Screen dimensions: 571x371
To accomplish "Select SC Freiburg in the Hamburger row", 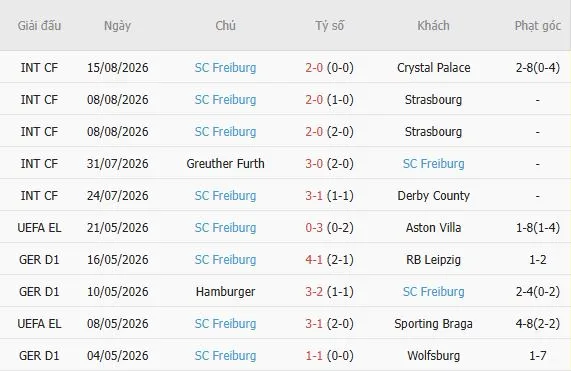I will point(433,292).
